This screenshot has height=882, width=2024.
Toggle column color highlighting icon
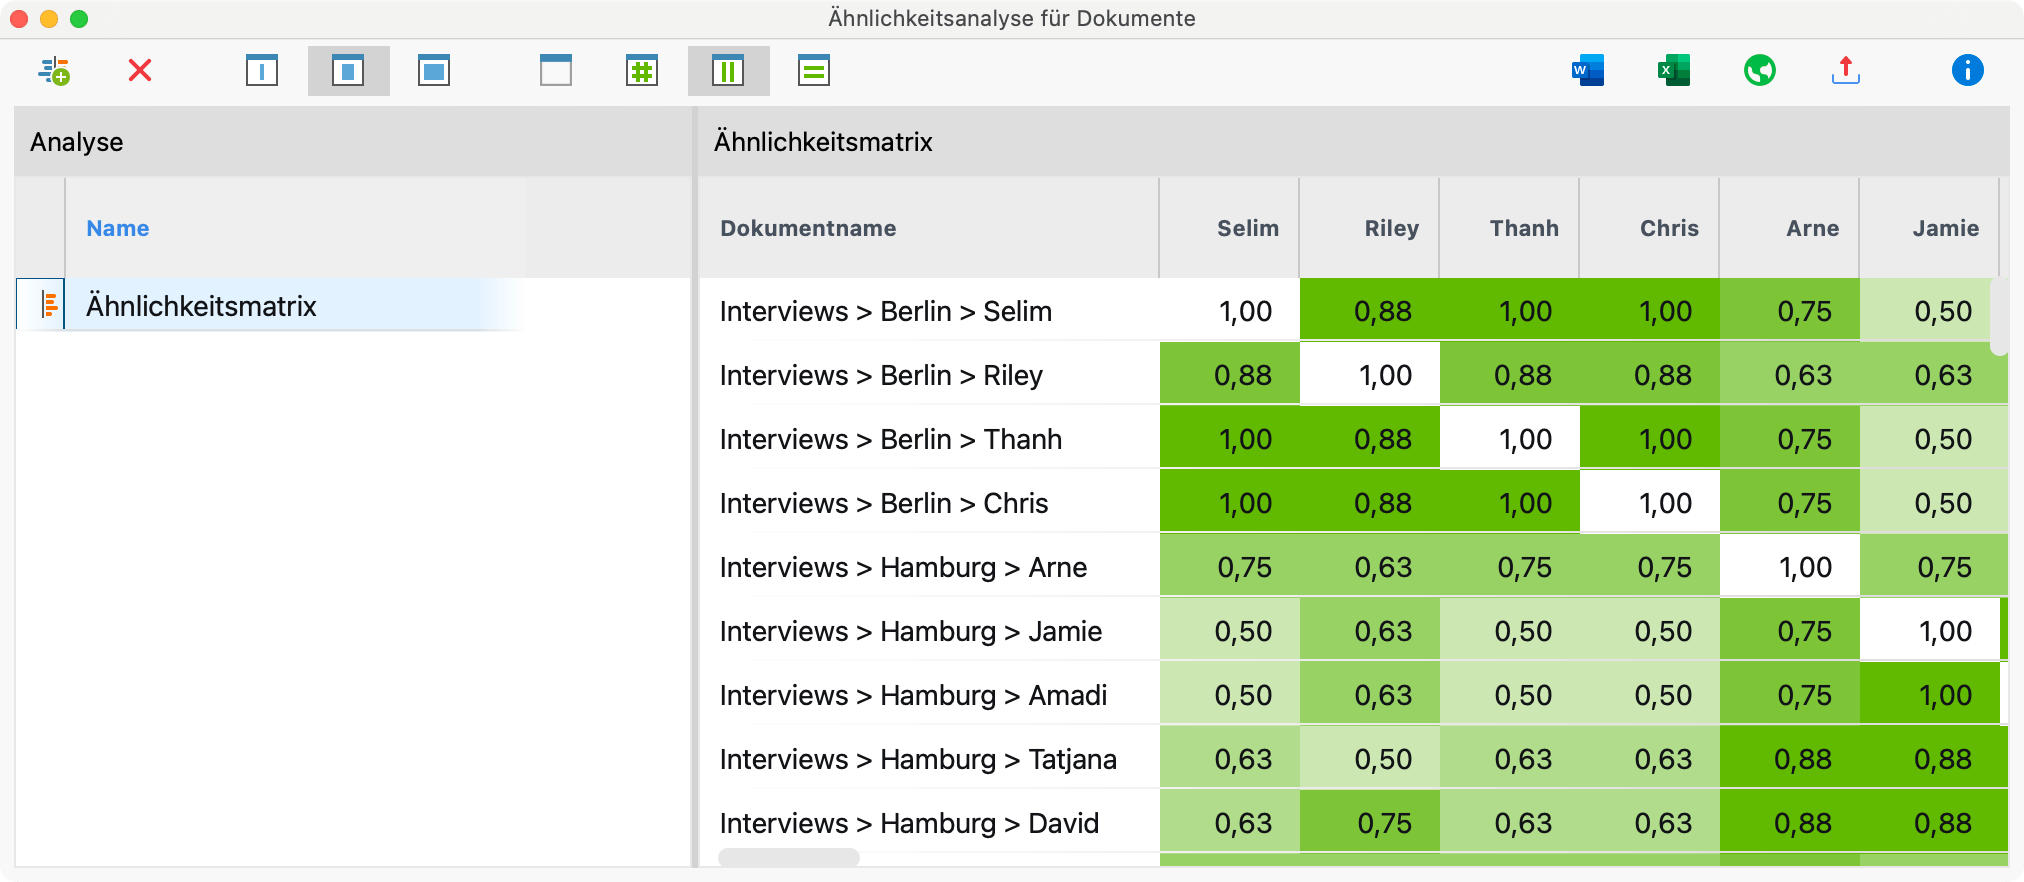[x=728, y=71]
